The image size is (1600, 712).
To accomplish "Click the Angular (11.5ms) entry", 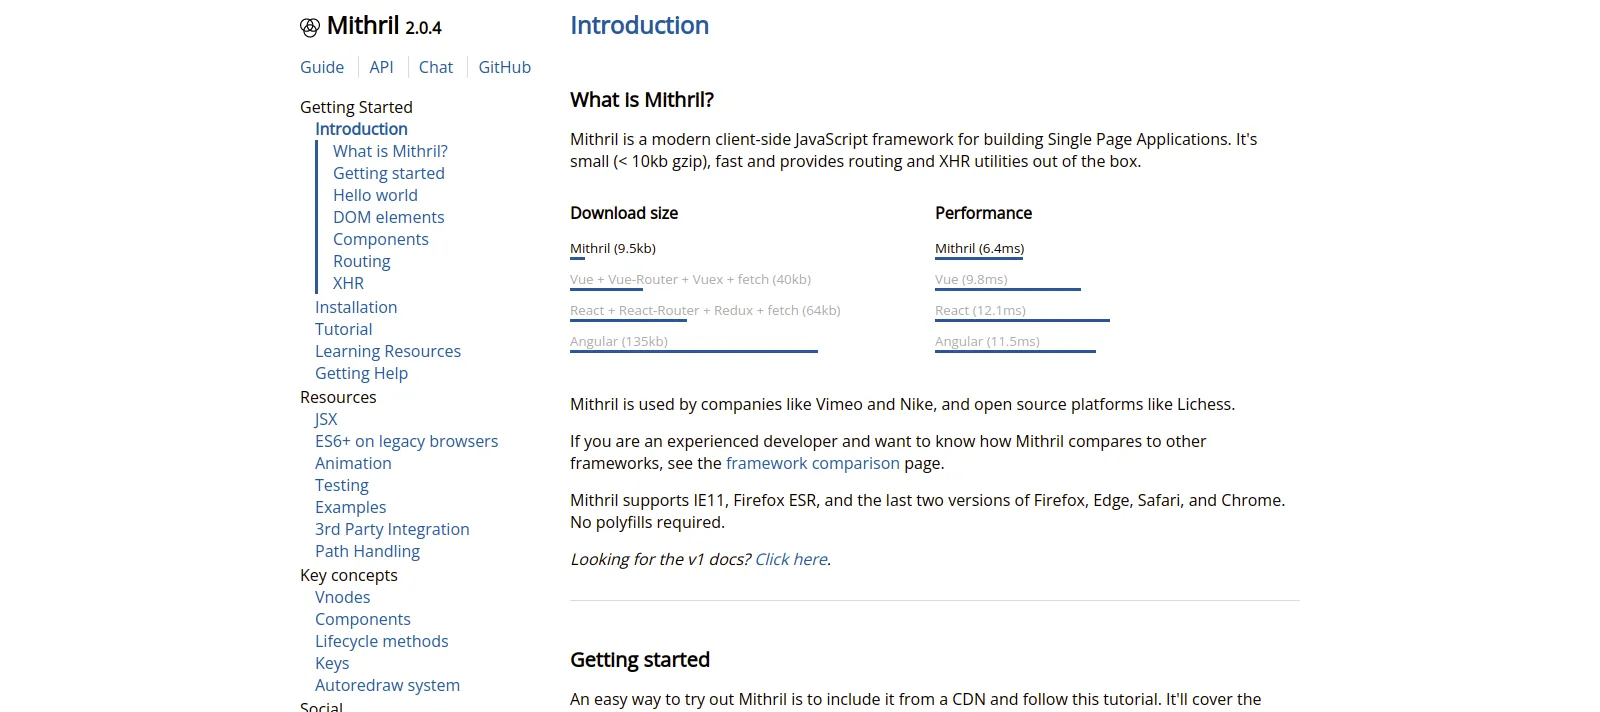I will pos(987,341).
